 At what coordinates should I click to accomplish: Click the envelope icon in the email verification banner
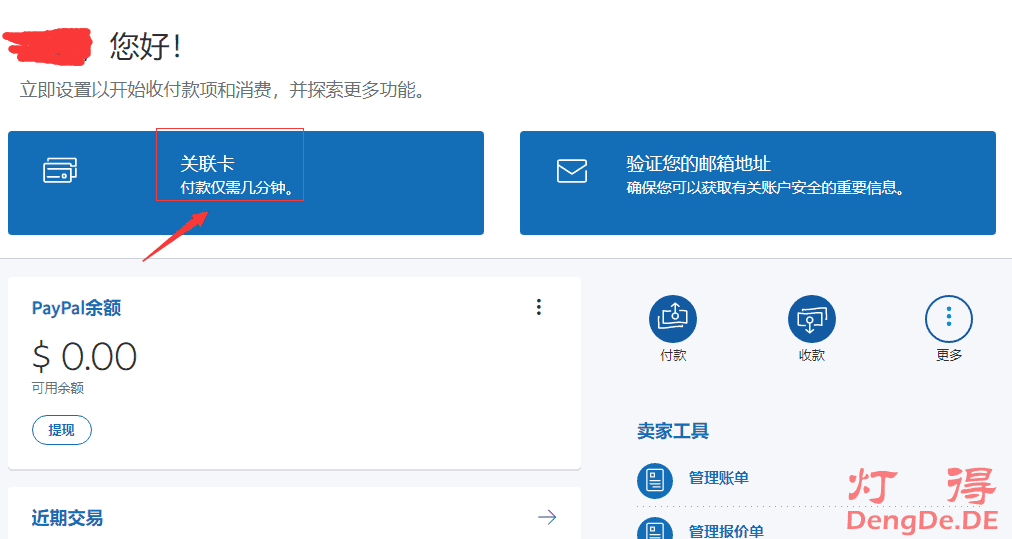coord(572,171)
